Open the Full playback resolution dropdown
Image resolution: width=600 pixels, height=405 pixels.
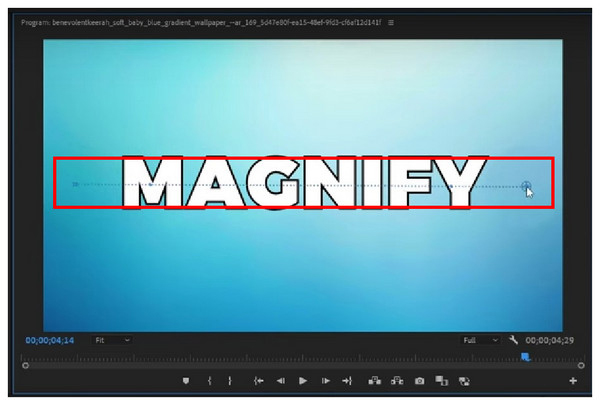point(480,340)
